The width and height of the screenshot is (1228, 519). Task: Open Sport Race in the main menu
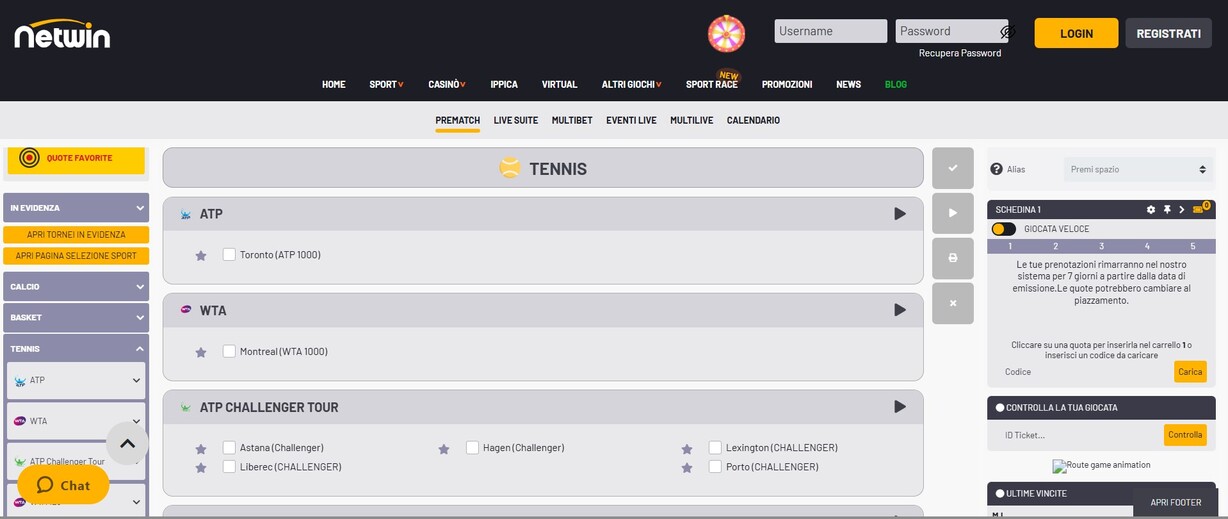712,84
